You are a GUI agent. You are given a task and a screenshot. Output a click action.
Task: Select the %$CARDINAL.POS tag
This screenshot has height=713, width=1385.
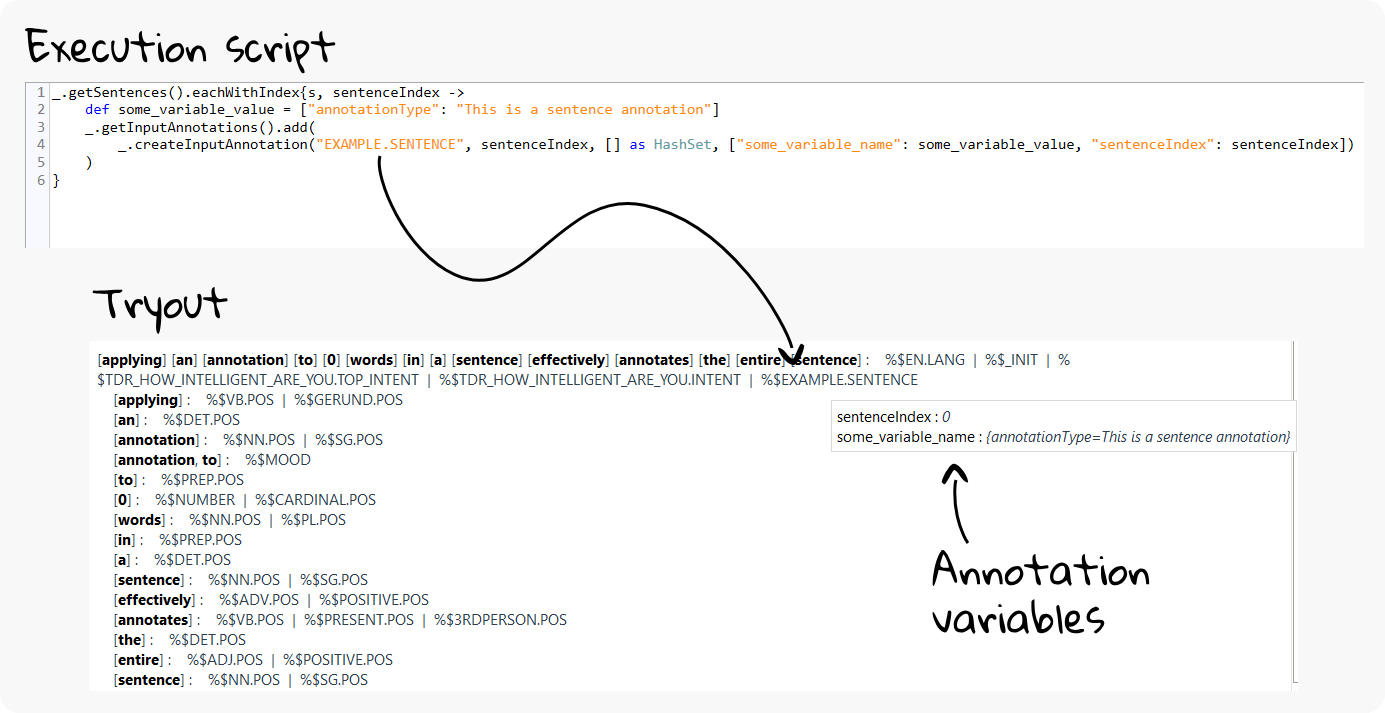pos(315,500)
